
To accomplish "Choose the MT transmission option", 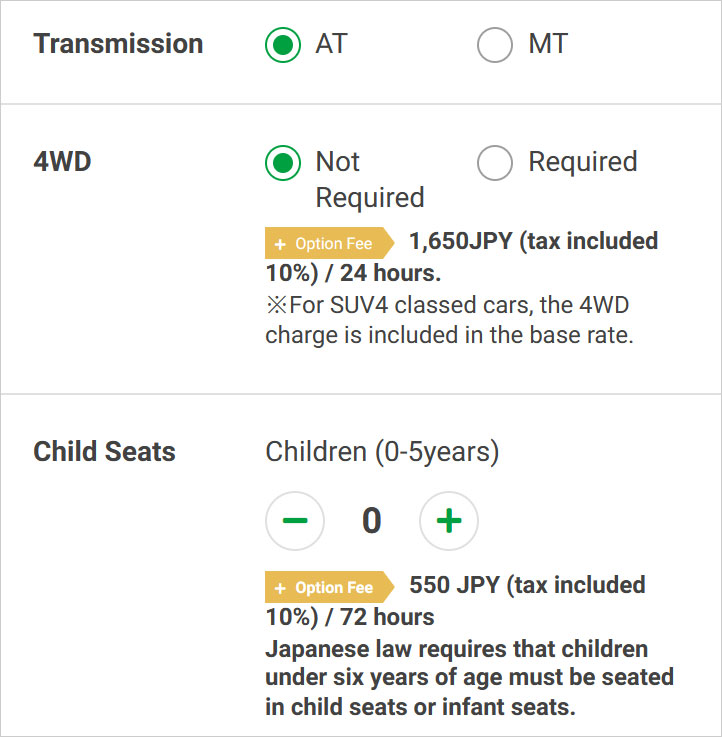I will (495, 45).
